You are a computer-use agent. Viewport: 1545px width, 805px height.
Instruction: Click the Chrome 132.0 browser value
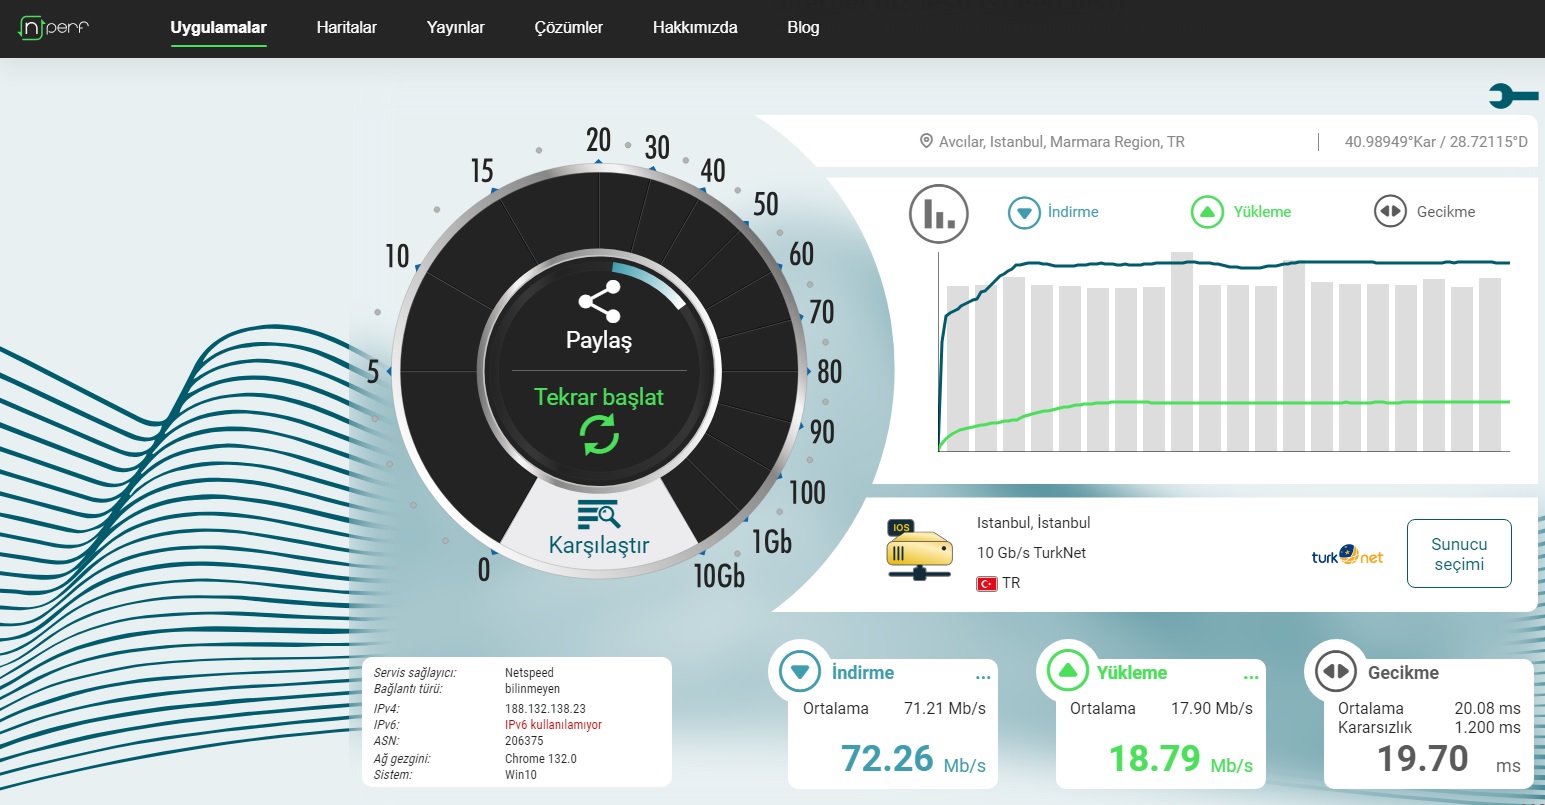[x=540, y=759]
